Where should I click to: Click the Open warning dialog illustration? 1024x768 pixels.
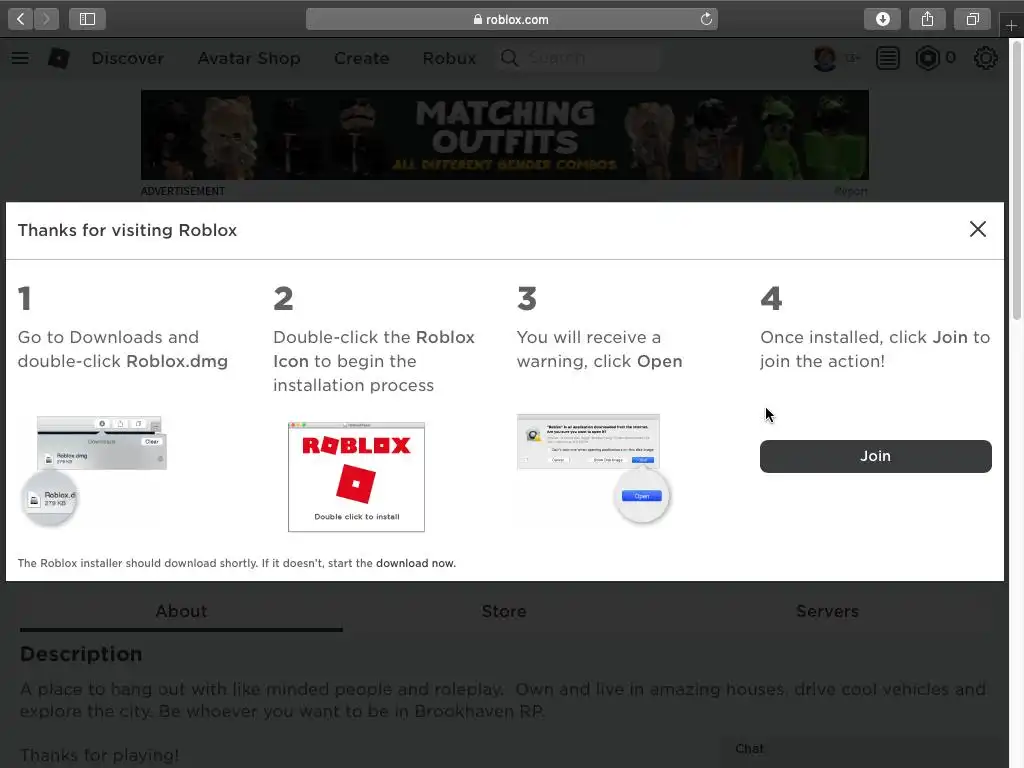(x=593, y=467)
